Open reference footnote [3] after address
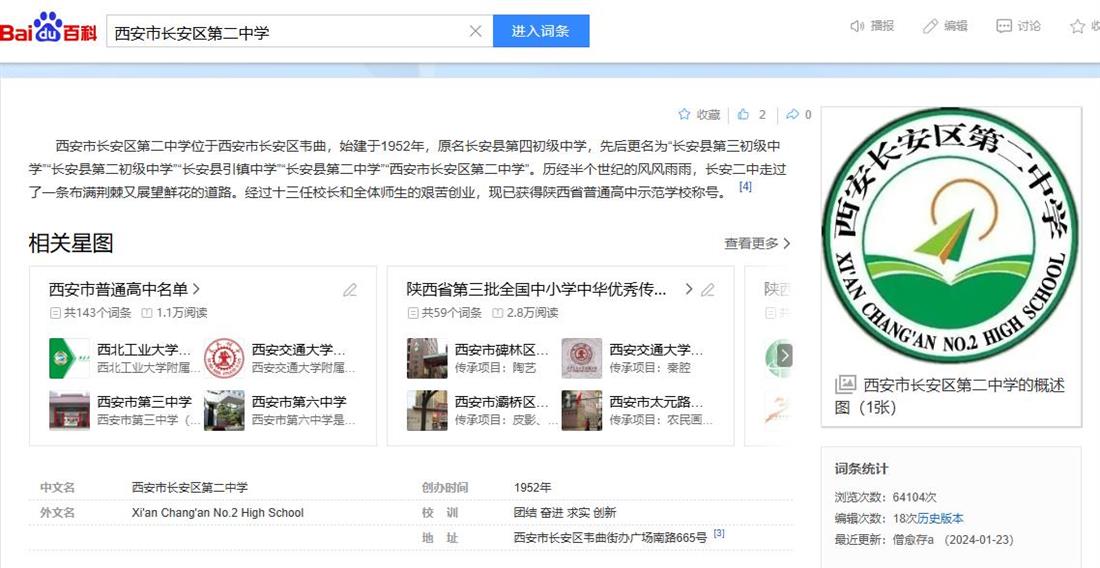 (719, 534)
